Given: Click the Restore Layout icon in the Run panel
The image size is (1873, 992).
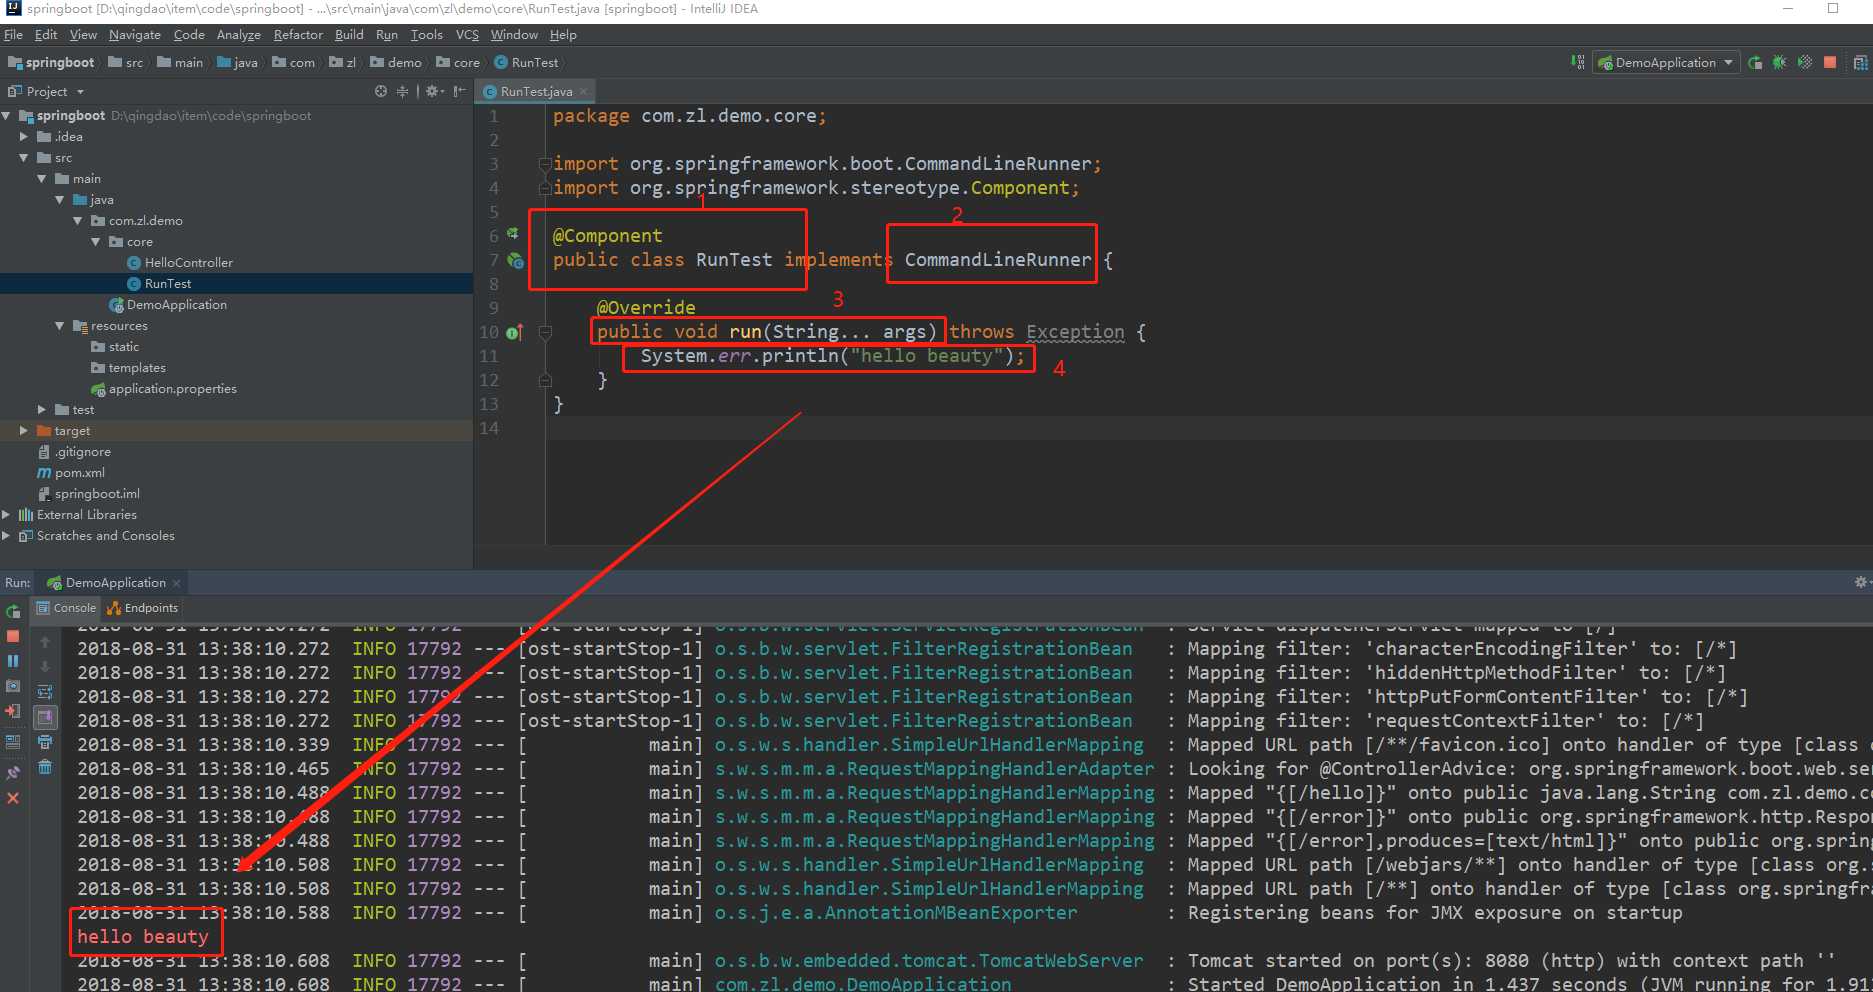Looking at the screenshot, I should click(13, 742).
